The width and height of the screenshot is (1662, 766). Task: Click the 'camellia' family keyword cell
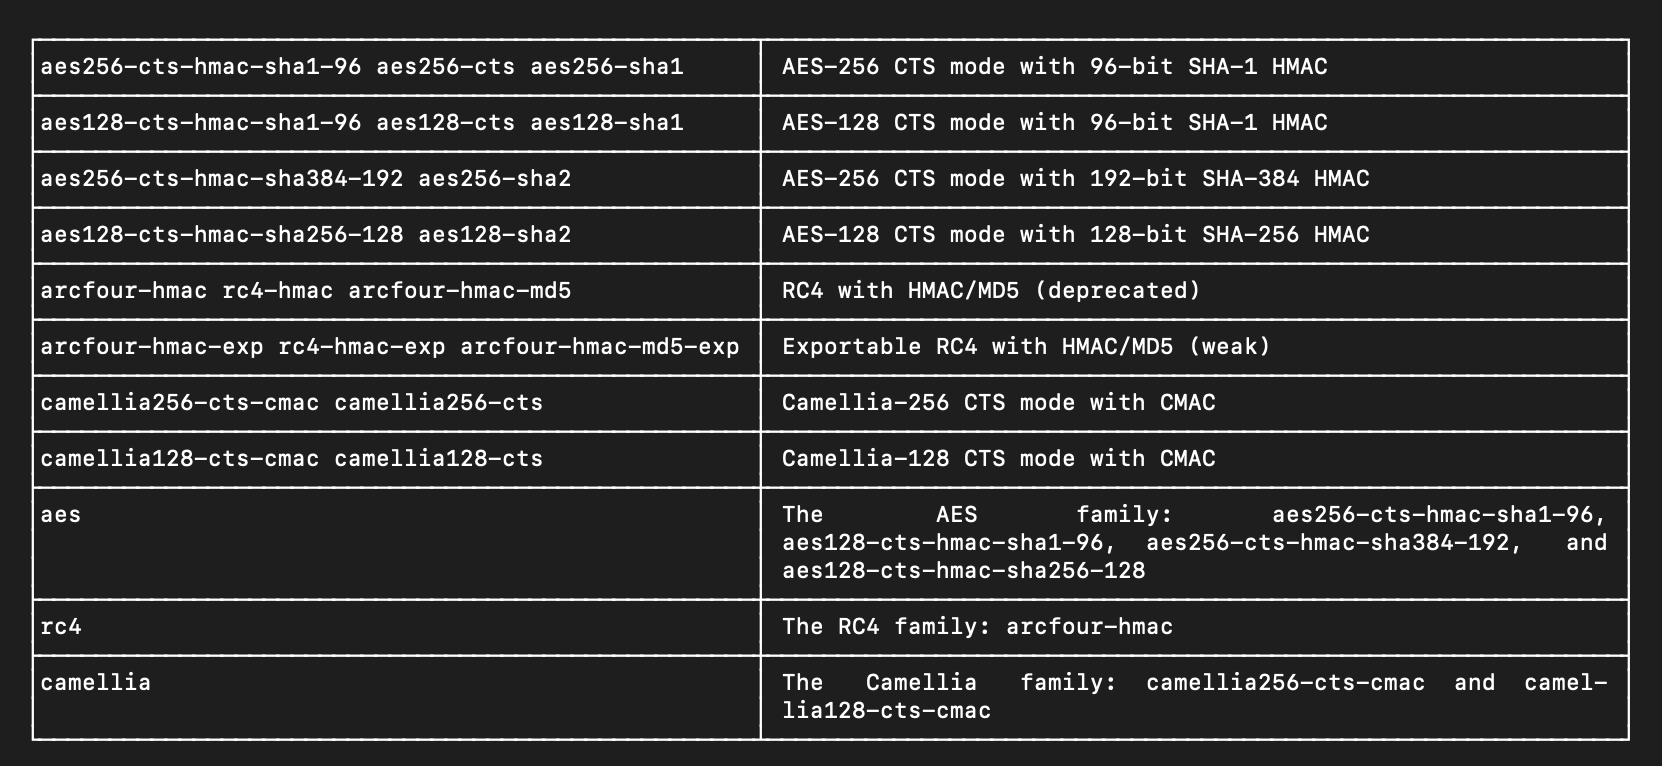(397, 698)
